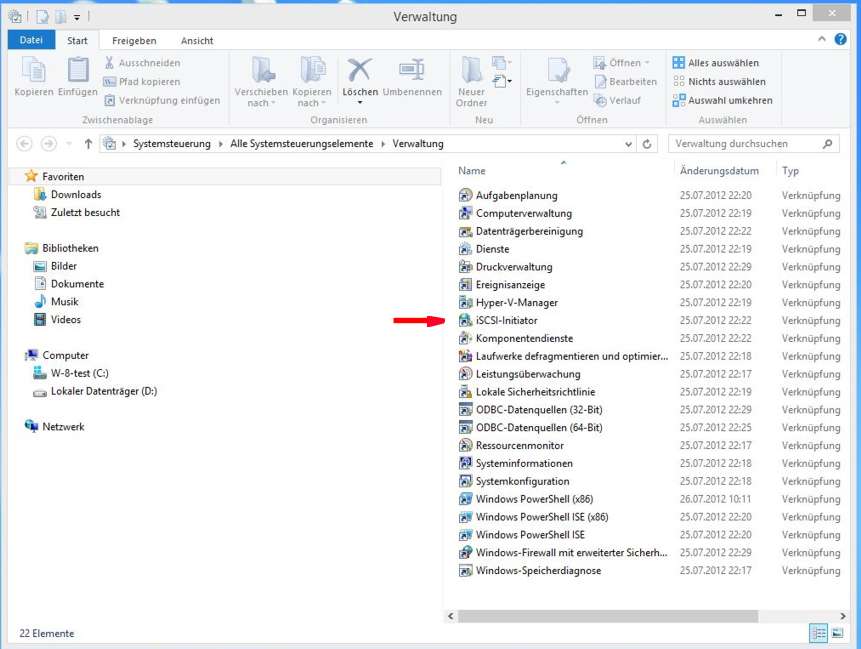
Task: Click the Einfügen paste icon
Action: 78,70
